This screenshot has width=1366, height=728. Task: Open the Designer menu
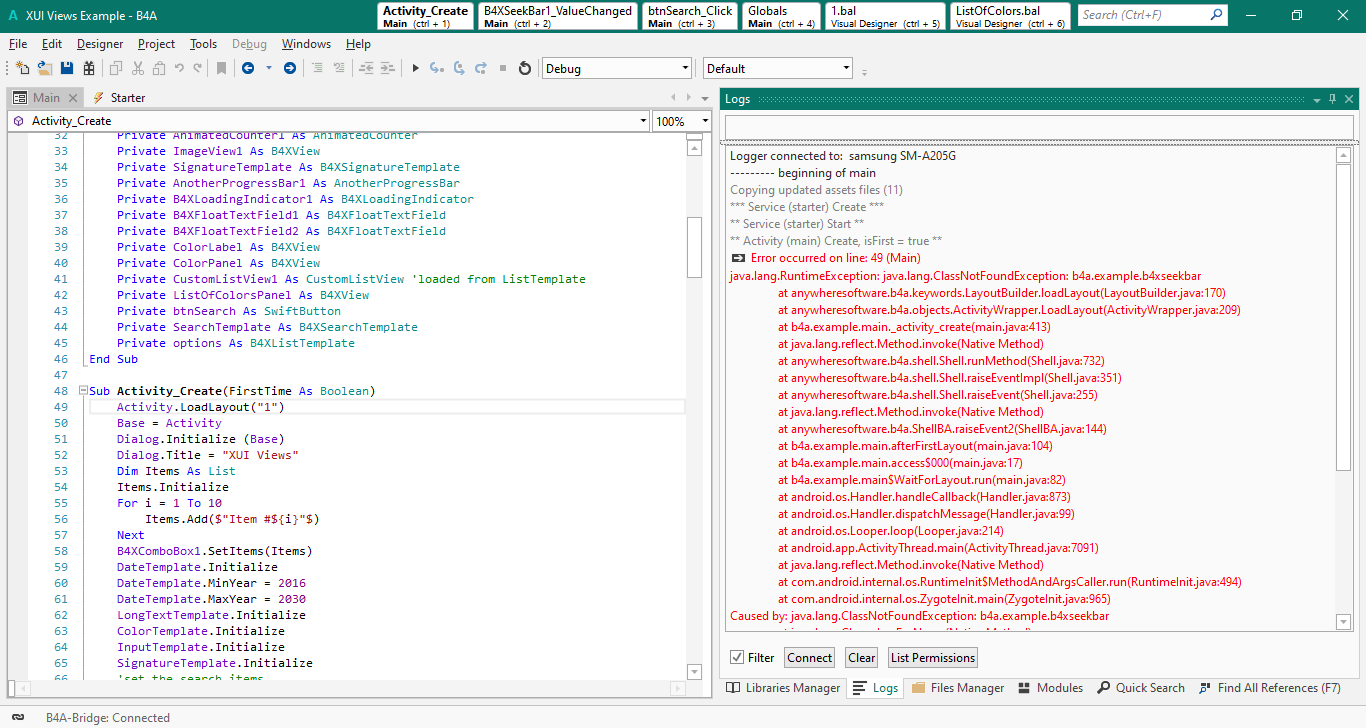coord(100,44)
